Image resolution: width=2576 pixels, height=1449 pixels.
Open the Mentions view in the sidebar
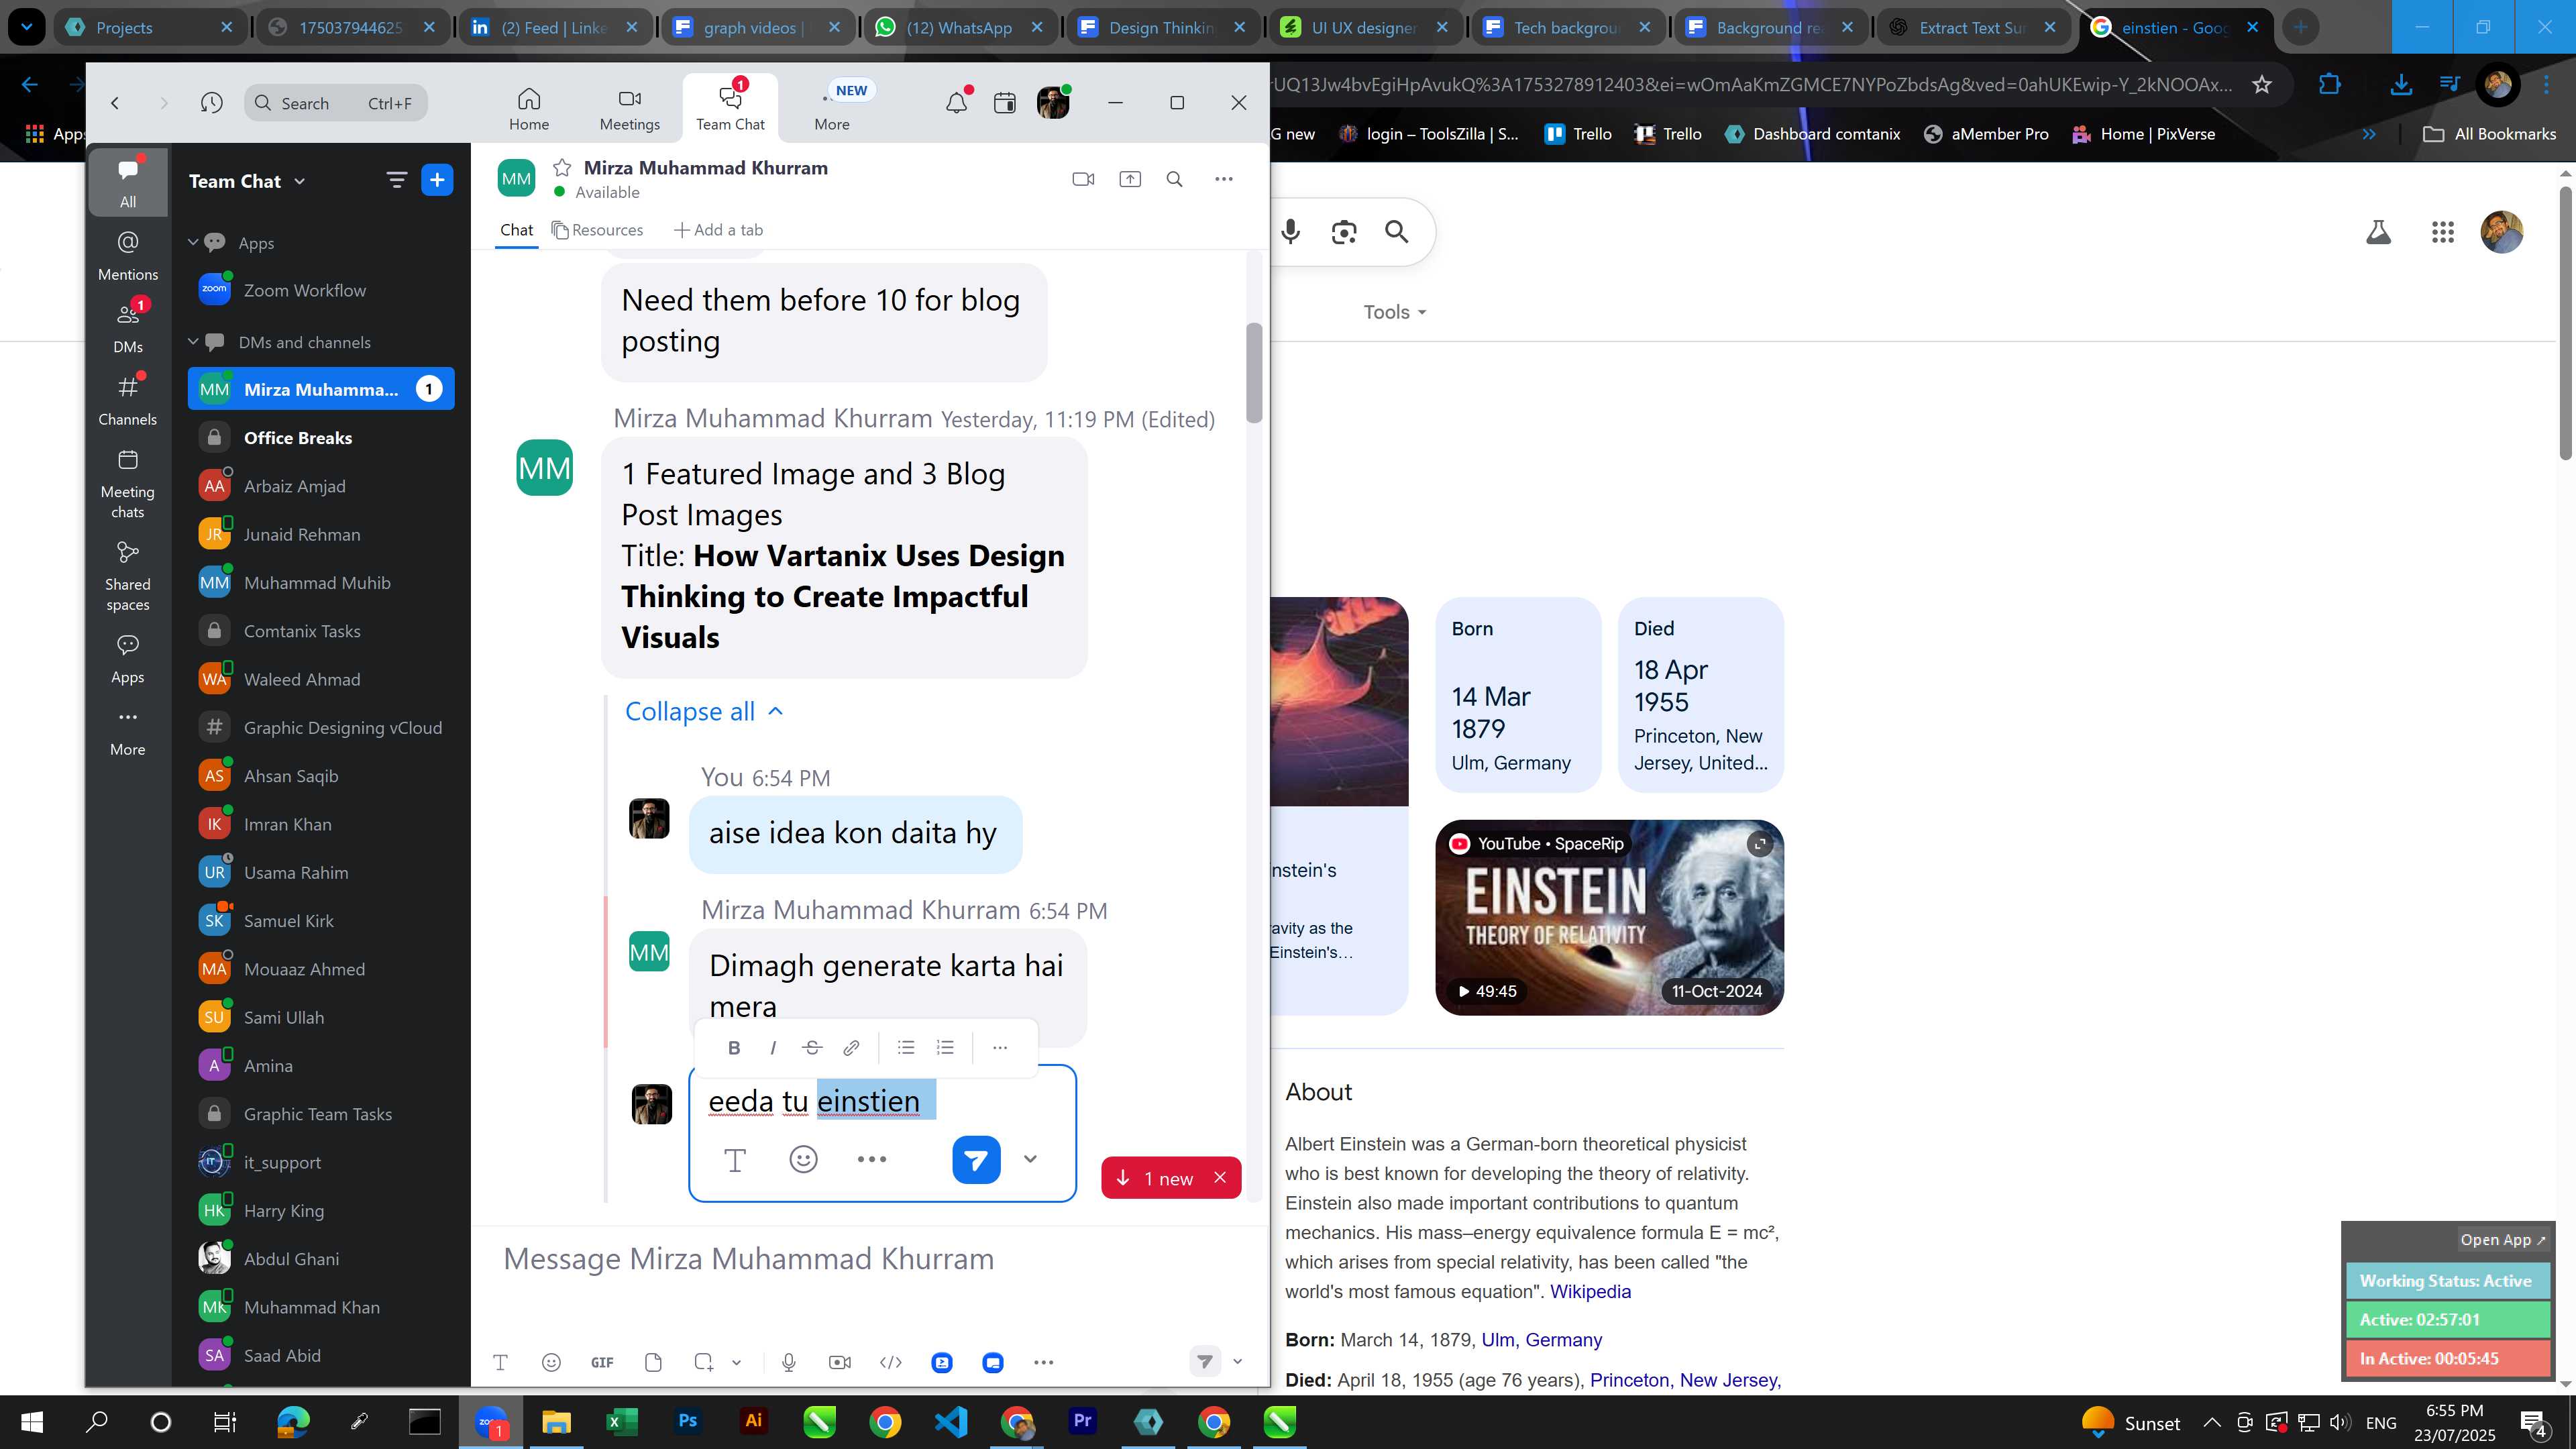[x=128, y=256]
